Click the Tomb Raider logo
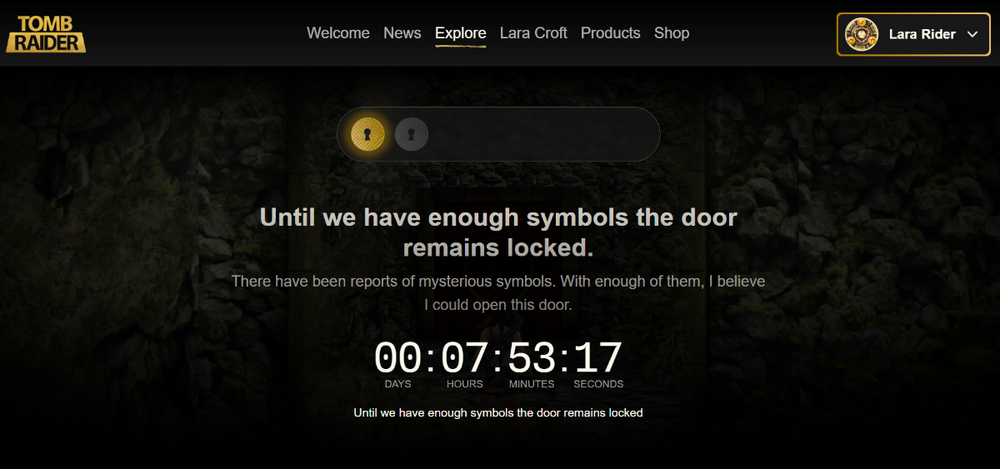The width and height of the screenshot is (1000, 469). tap(45, 33)
